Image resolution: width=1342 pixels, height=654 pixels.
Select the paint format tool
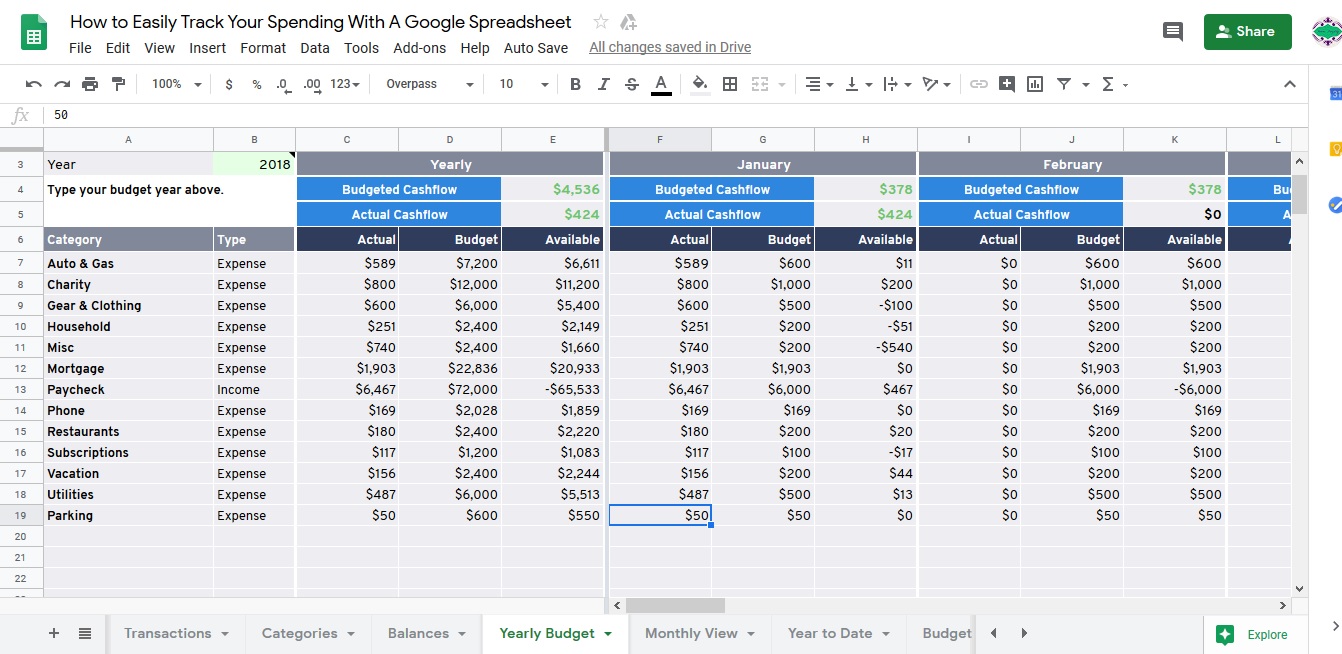119,84
